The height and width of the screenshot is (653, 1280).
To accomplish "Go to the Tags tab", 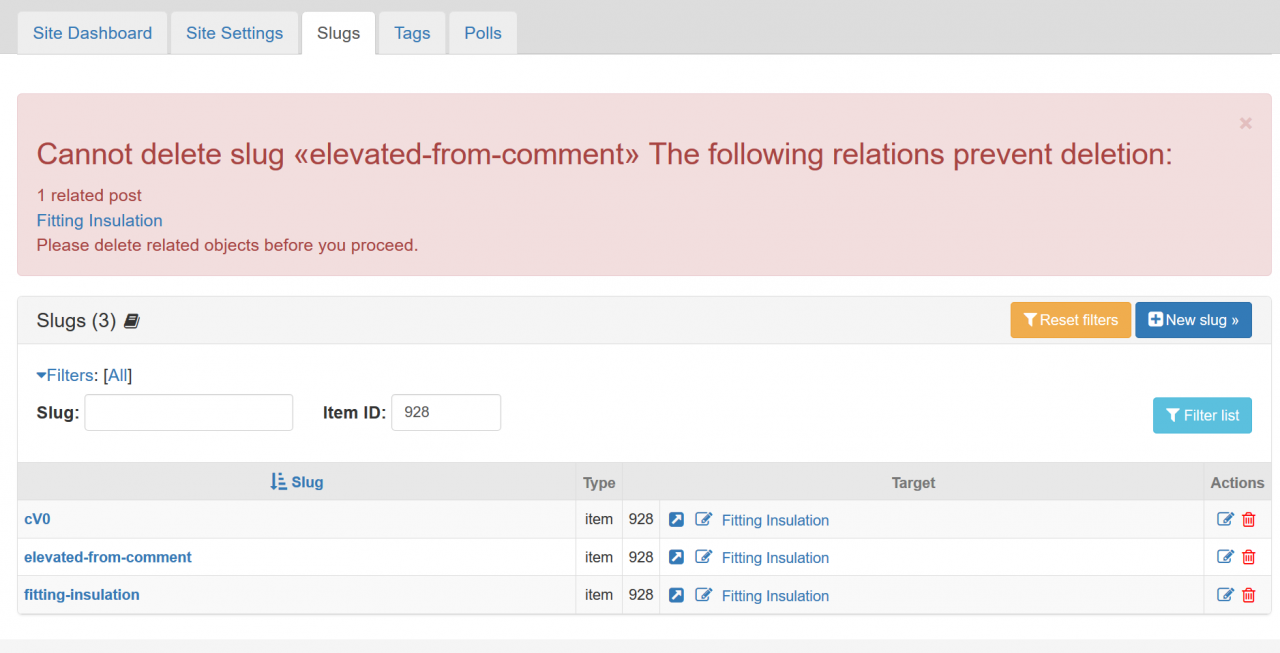I will (x=412, y=33).
